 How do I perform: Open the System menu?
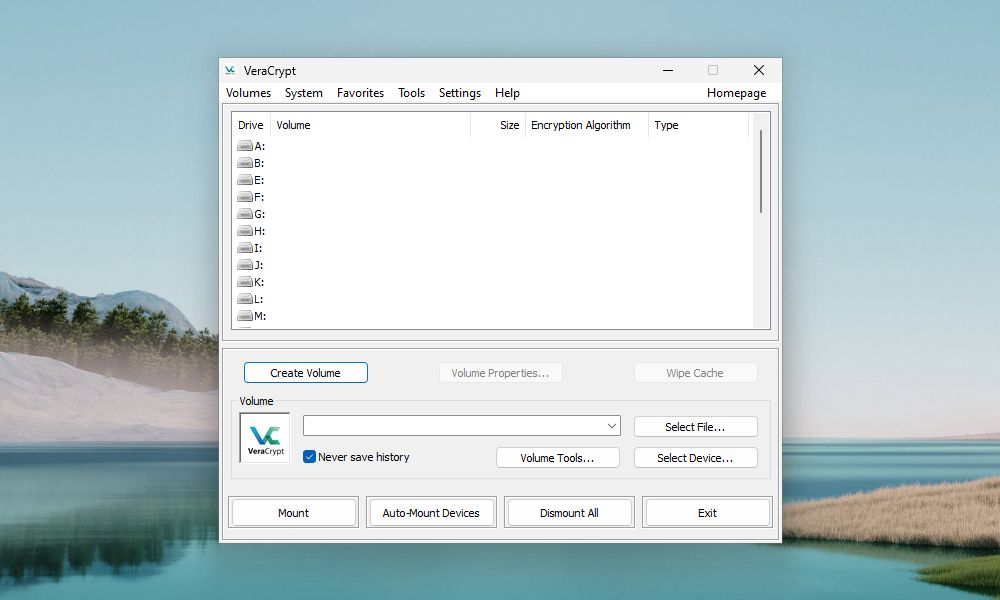(x=304, y=93)
